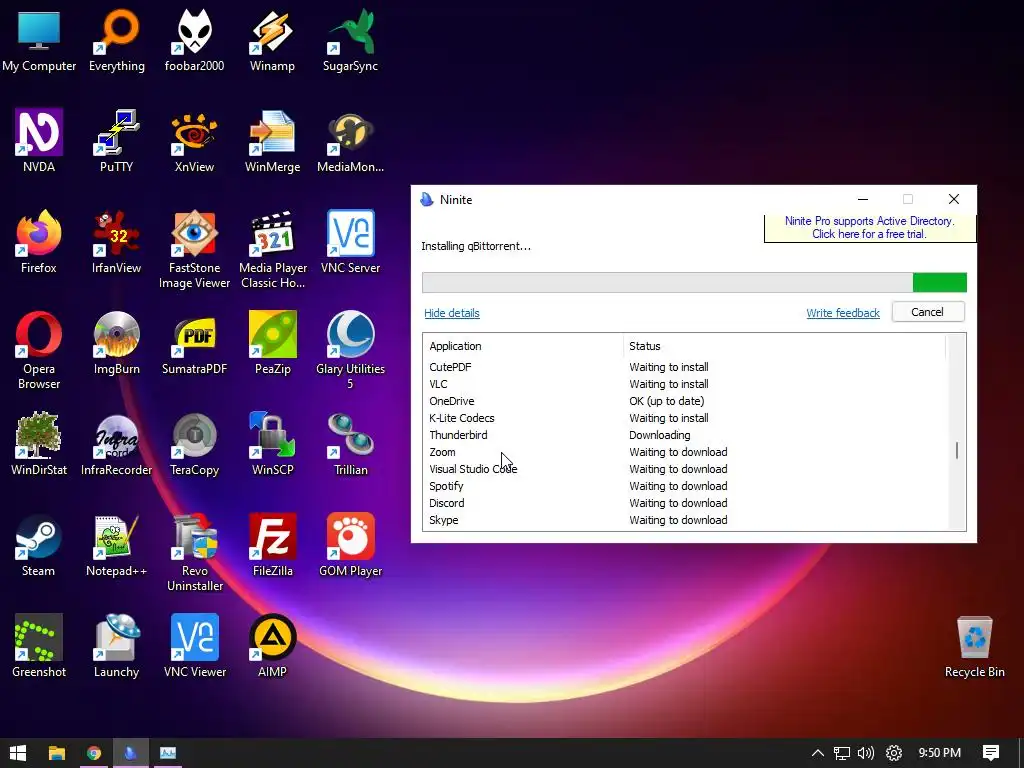Open the Recycle Bin
The image size is (1024, 768).
(974, 647)
